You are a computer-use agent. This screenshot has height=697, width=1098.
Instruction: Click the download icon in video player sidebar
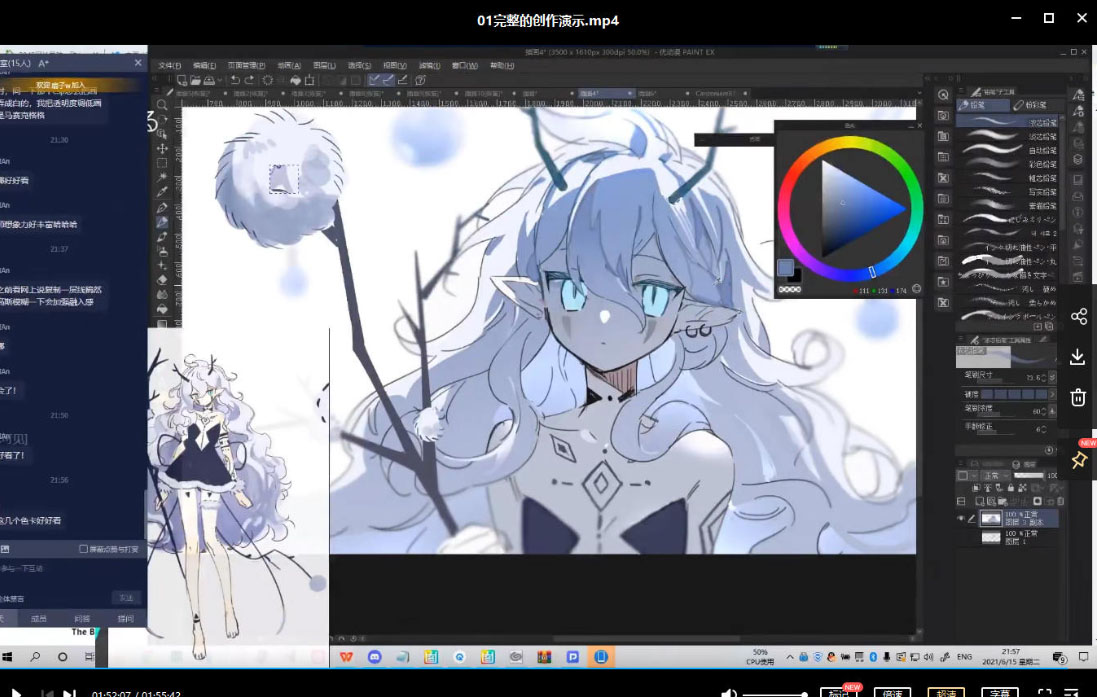click(x=1078, y=357)
